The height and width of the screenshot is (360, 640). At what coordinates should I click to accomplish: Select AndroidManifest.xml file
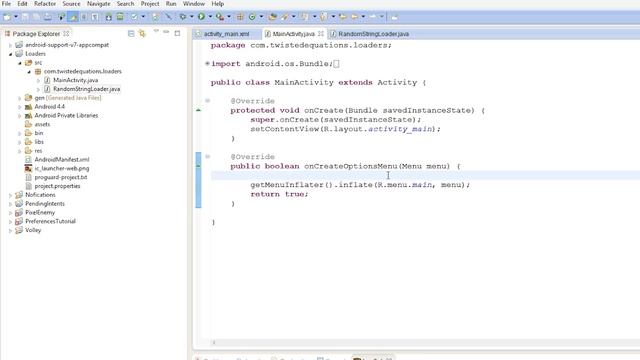pos(61,160)
